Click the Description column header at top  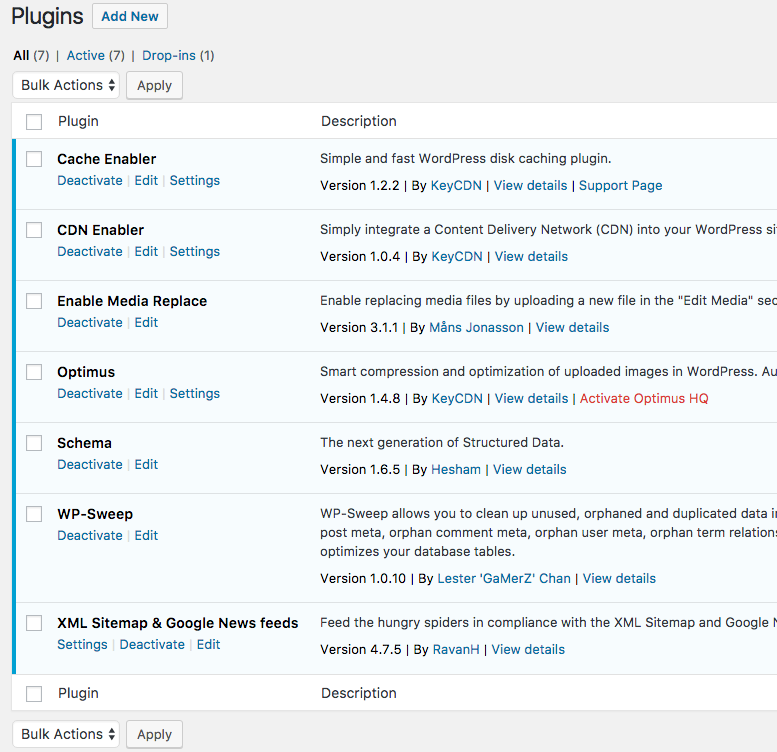pos(359,121)
